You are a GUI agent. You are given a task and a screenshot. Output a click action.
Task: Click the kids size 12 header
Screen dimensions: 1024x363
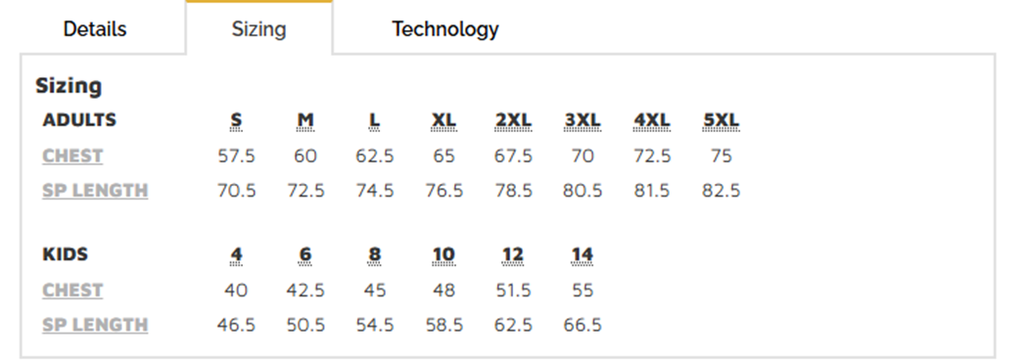coord(513,255)
